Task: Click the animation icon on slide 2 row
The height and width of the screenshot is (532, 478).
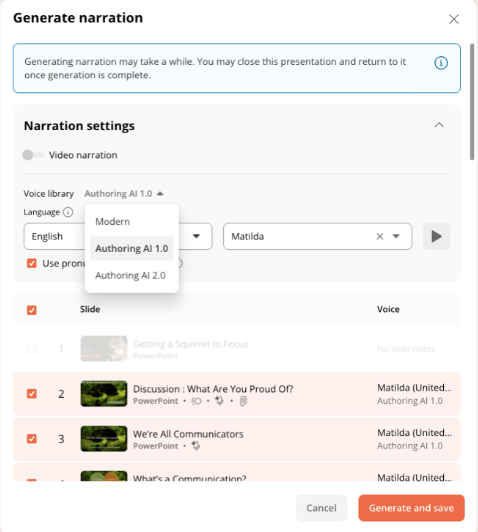Action: (196, 401)
